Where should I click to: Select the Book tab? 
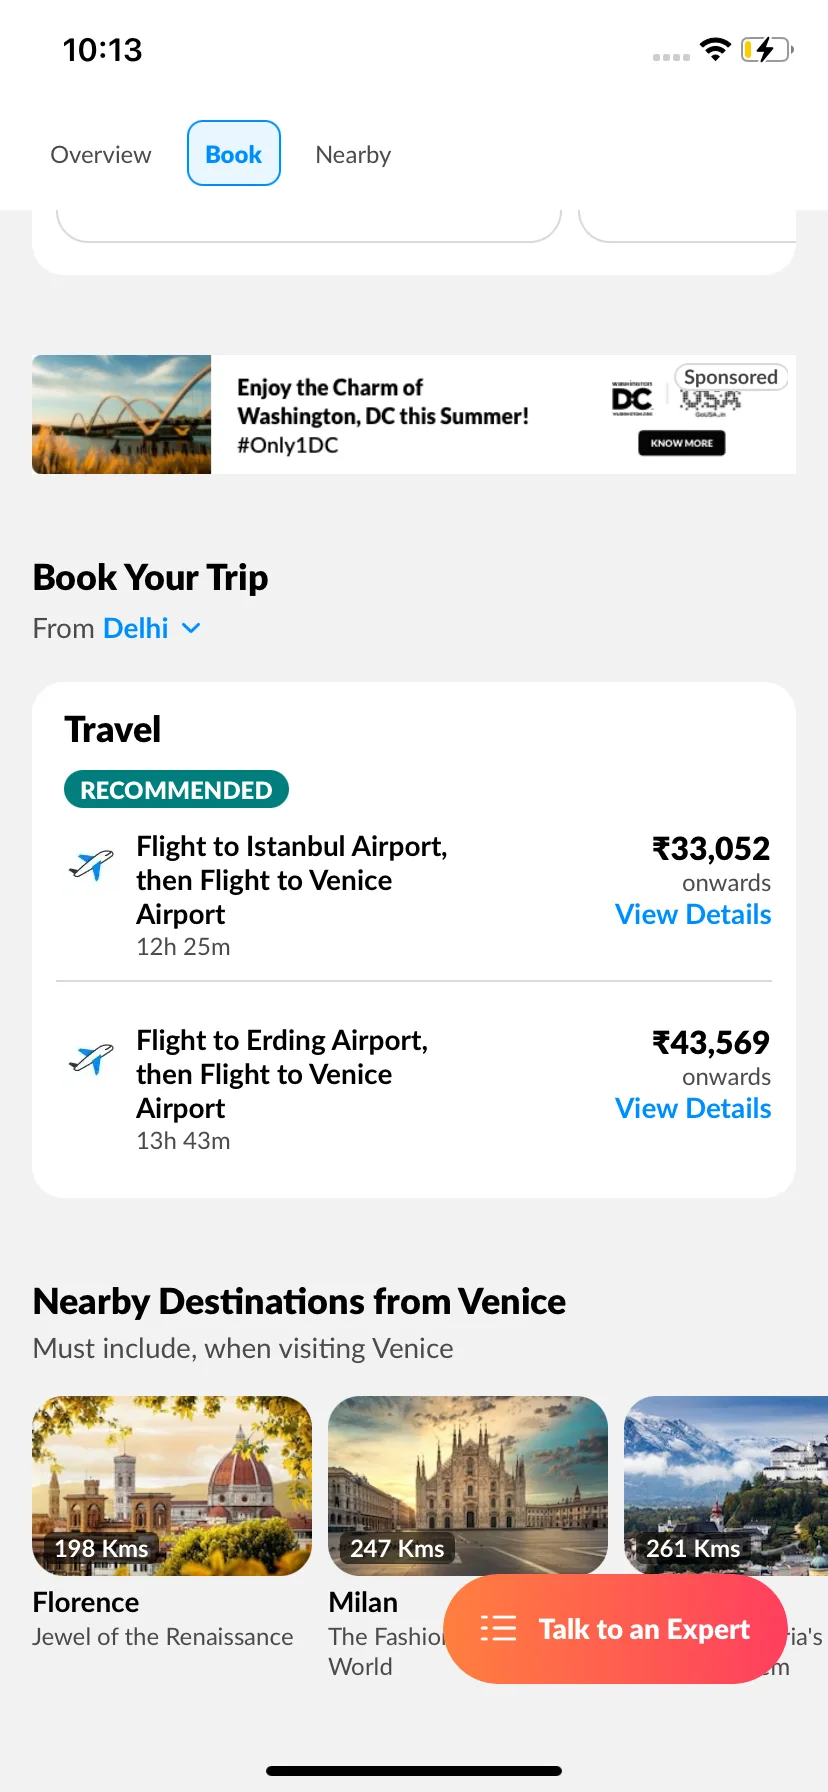tap(234, 153)
